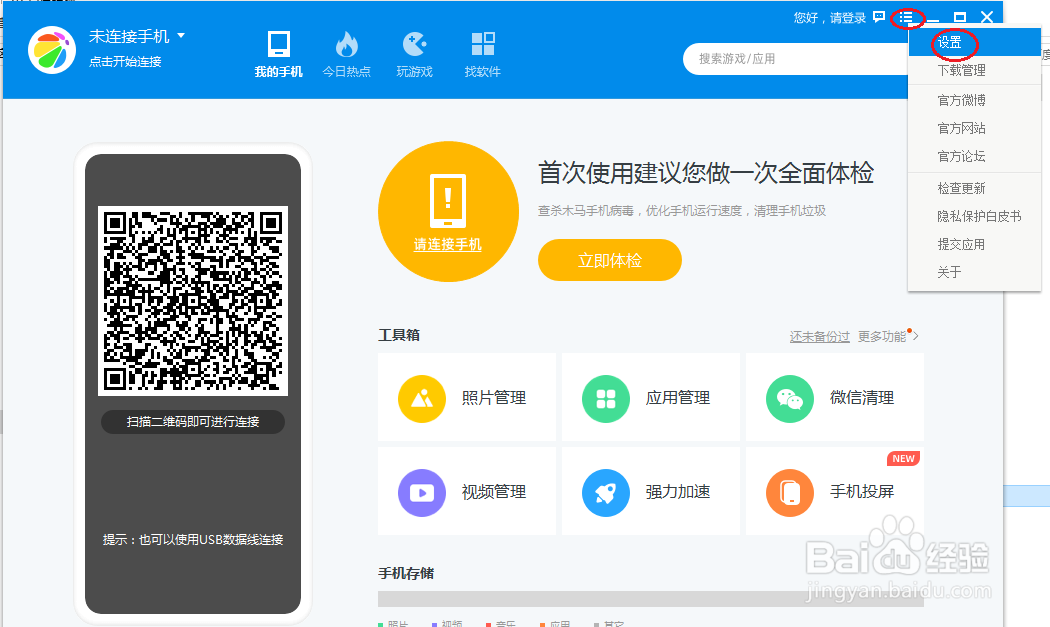Click the NEW badge on 手机投屏
1050x627 pixels.
click(903, 459)
